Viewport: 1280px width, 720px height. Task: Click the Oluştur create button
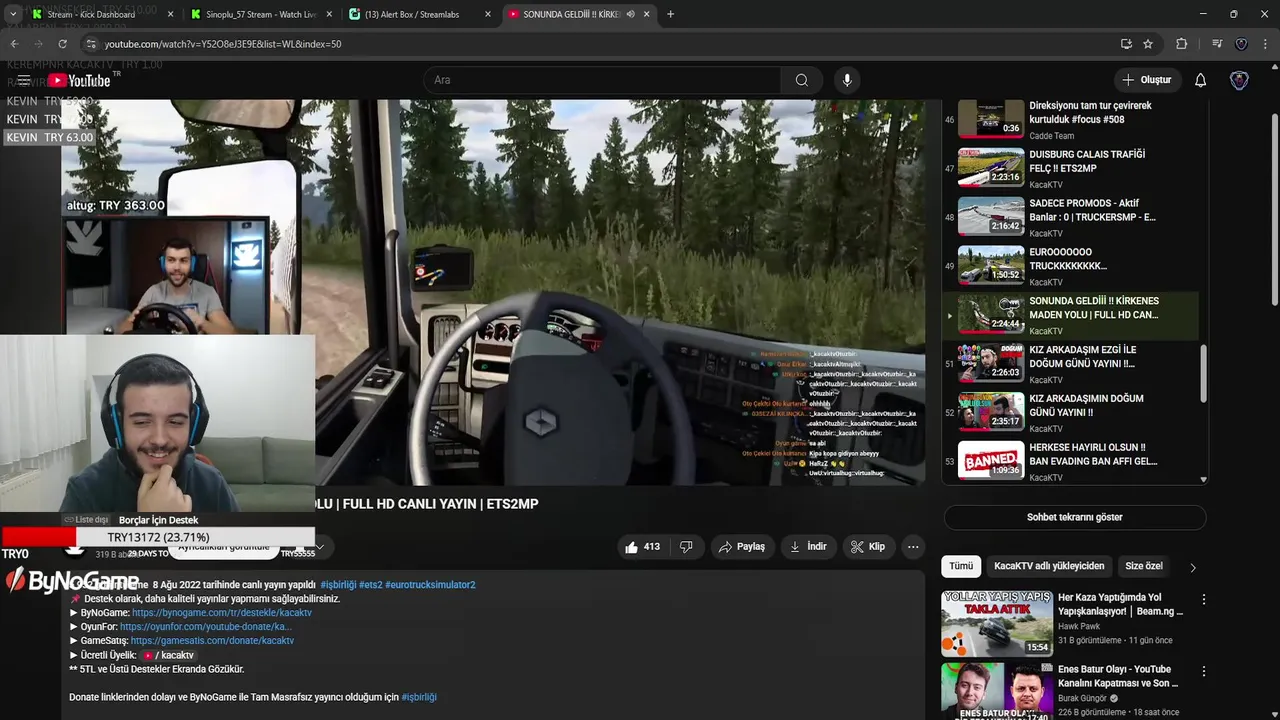(x=1146, y=80)
